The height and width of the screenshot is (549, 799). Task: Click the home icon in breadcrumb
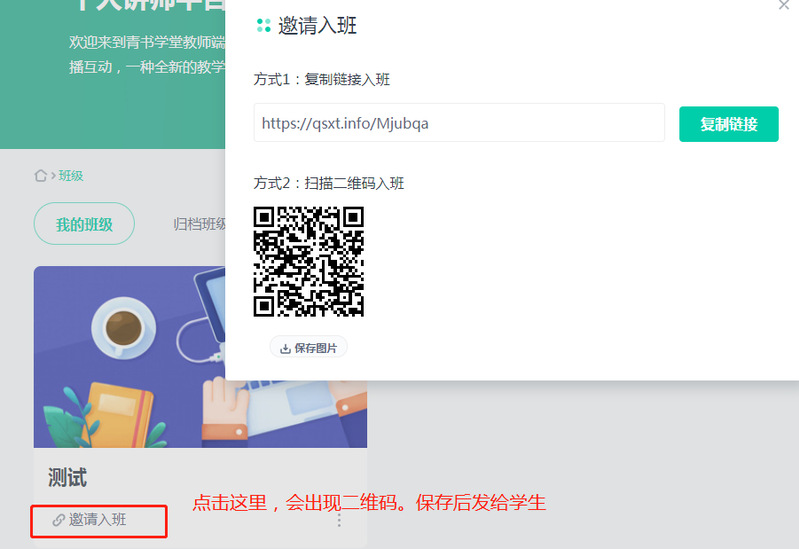[41, 175]
